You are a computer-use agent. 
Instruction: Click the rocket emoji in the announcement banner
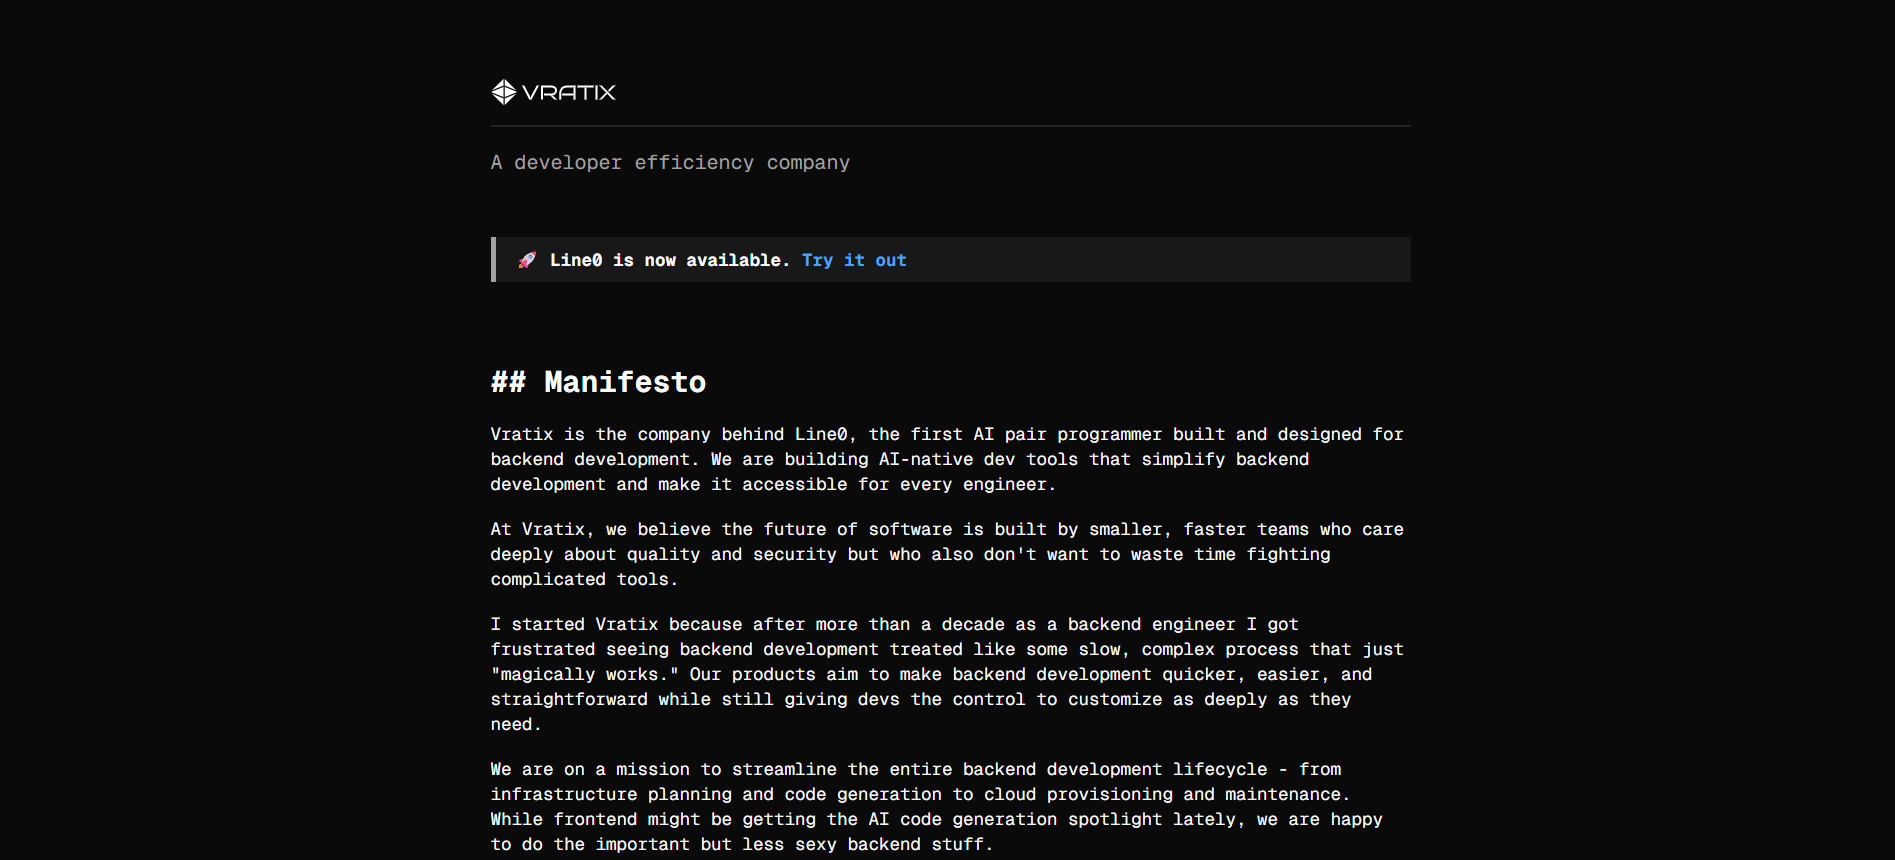click(x=527, y=260)
